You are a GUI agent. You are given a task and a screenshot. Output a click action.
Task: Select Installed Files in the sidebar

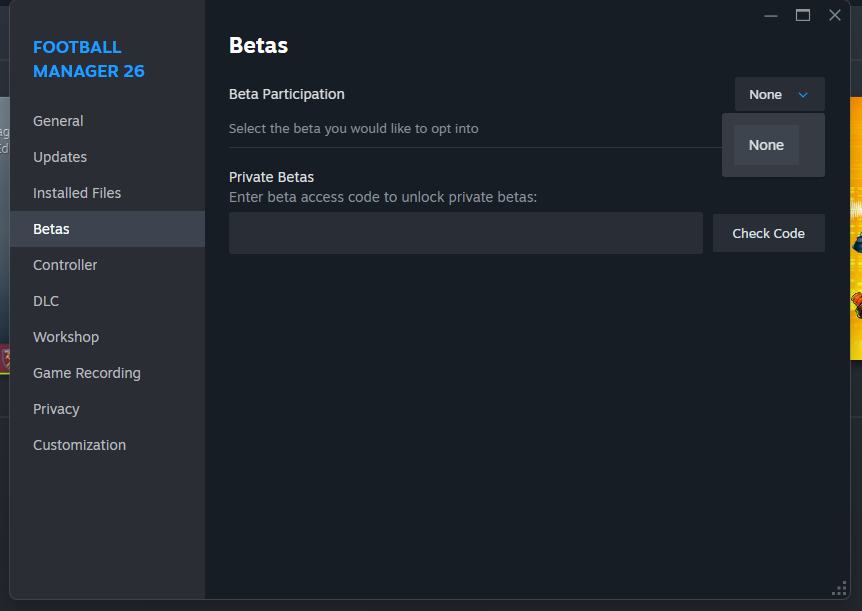tap(77, 193)
